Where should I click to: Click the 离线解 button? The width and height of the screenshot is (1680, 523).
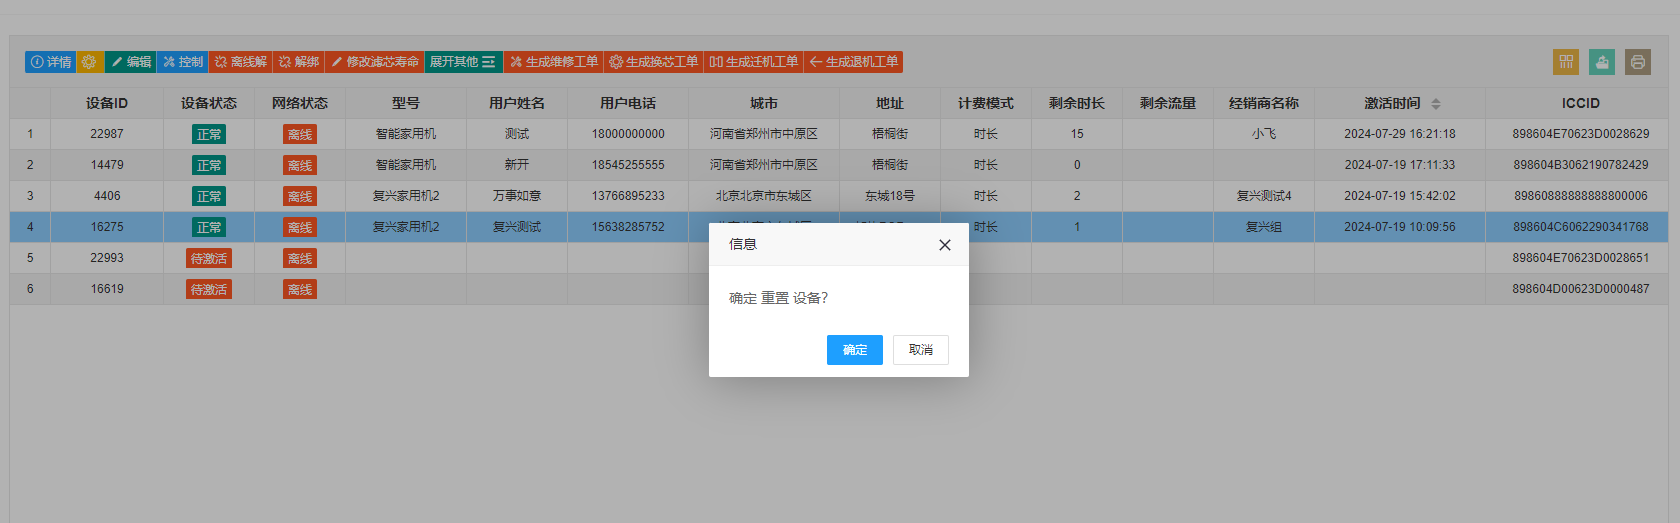(241, 62)
